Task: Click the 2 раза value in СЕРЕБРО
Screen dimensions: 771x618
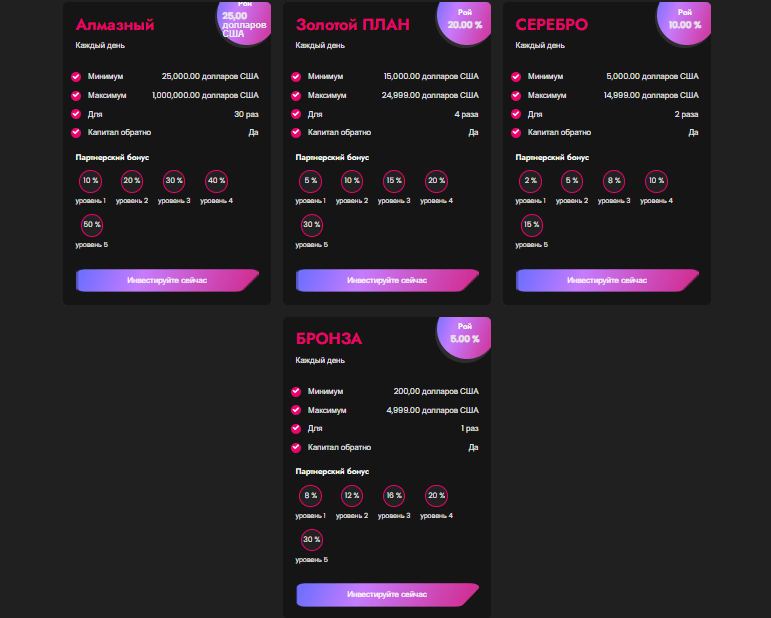Action: click(x=686, y=114)
